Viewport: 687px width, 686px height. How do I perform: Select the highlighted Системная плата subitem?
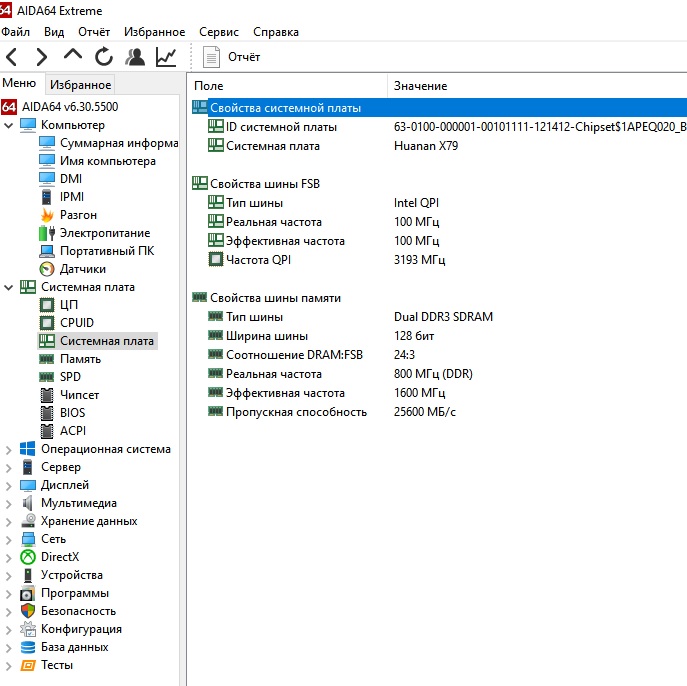tap(98, 341)
